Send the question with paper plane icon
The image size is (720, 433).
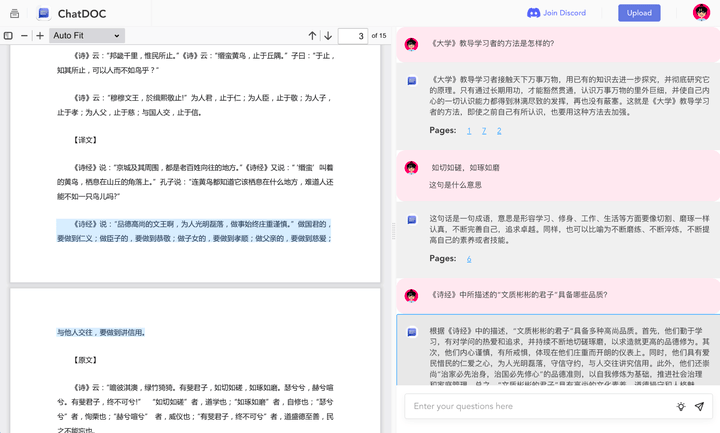coord(699,406)
